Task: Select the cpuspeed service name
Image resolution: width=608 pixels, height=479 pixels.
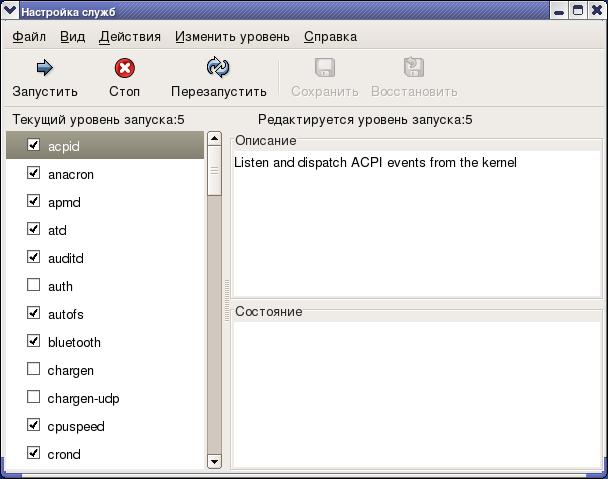Action: click(x=76, y=427)
